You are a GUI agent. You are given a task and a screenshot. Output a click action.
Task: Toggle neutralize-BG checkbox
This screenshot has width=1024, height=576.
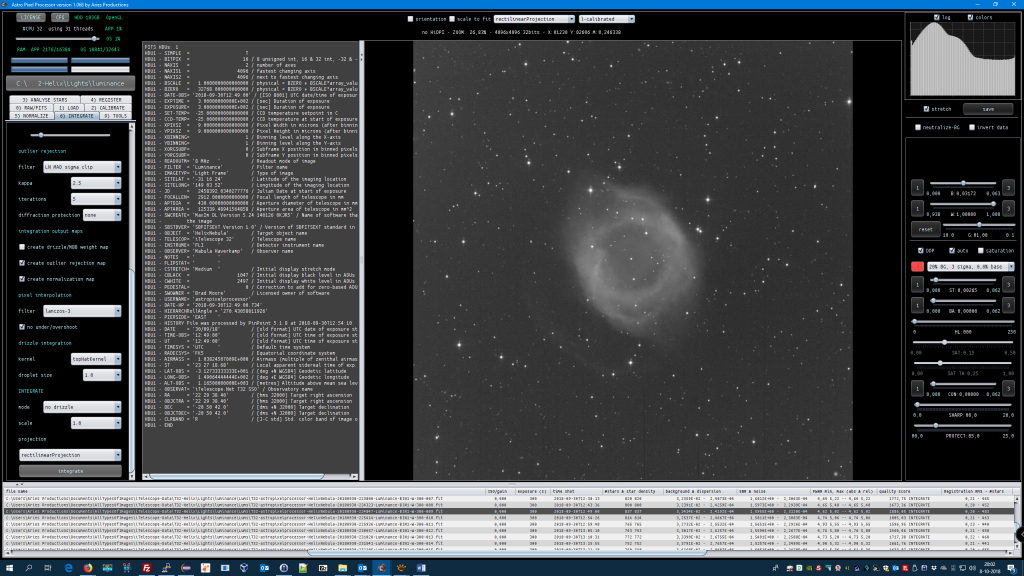[919, 127]
